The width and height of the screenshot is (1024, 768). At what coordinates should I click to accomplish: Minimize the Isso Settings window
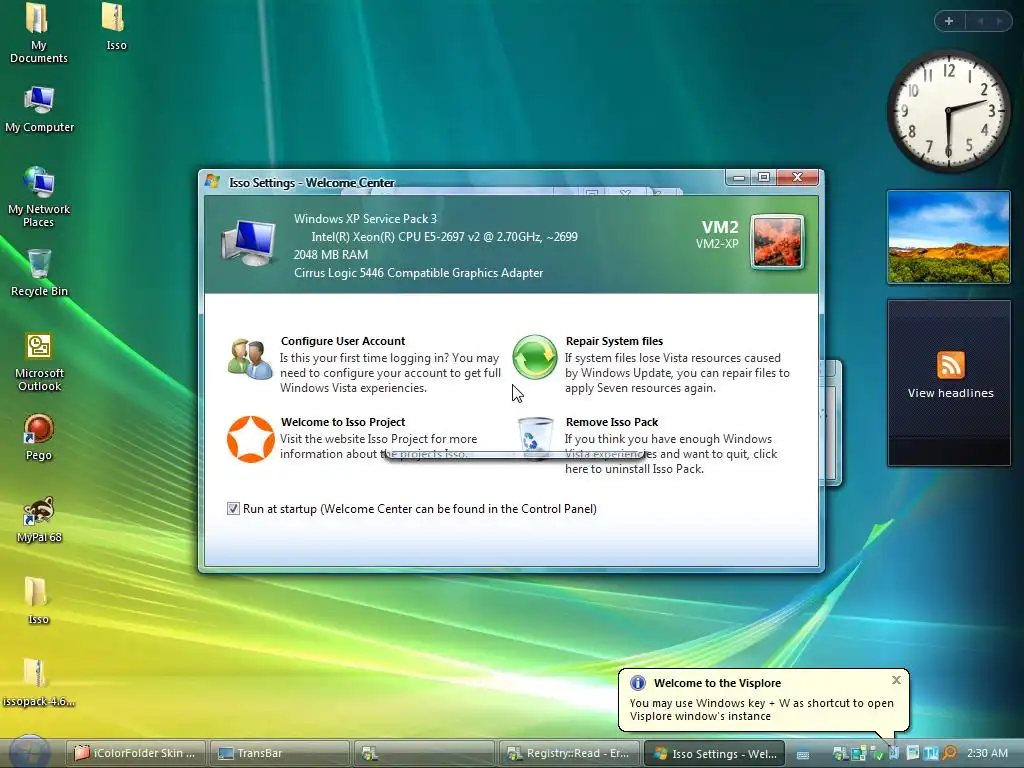pyautogui.click(x=739, y=177)
